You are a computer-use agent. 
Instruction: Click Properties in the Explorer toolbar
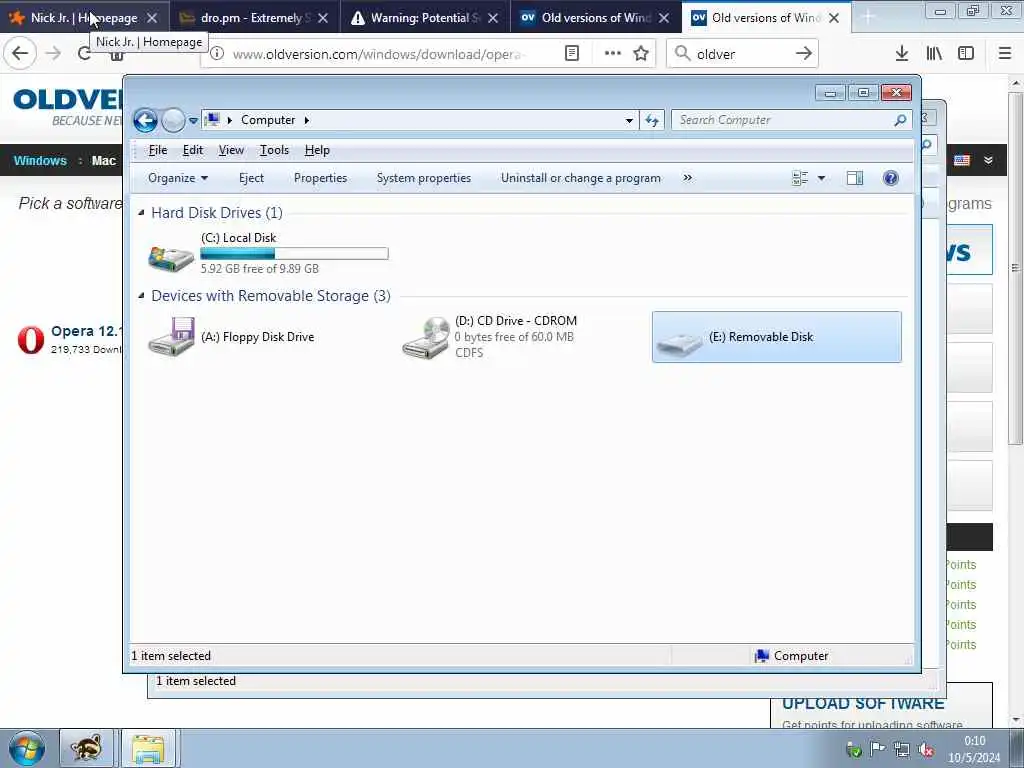[320, 178]
